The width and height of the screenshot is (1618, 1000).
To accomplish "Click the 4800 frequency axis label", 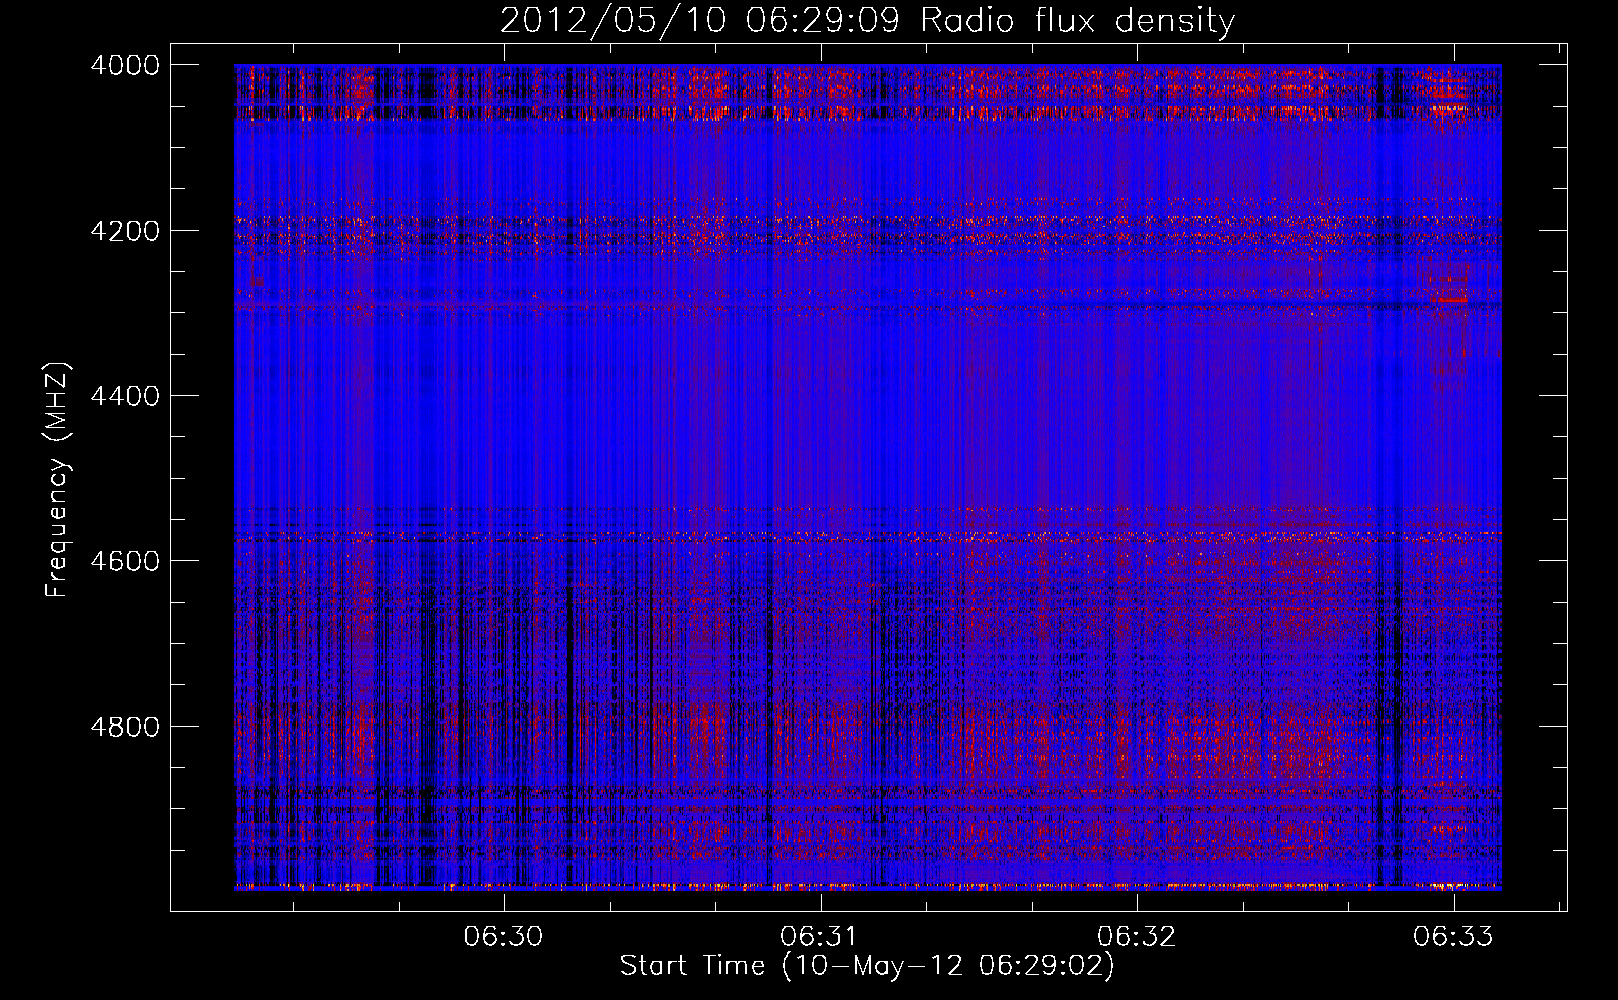I will pyautogui.click(x=125, y=727).
